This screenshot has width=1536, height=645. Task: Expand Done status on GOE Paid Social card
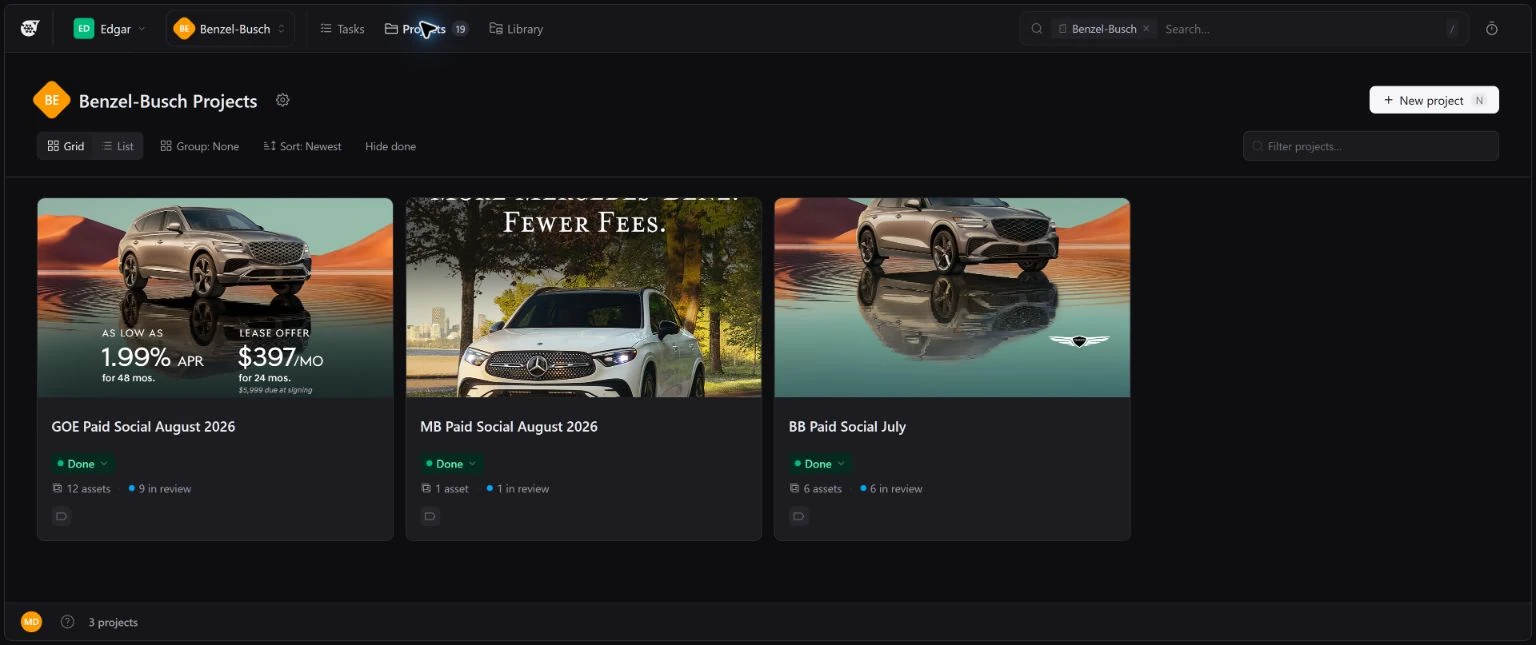click(x=82, y=464)
